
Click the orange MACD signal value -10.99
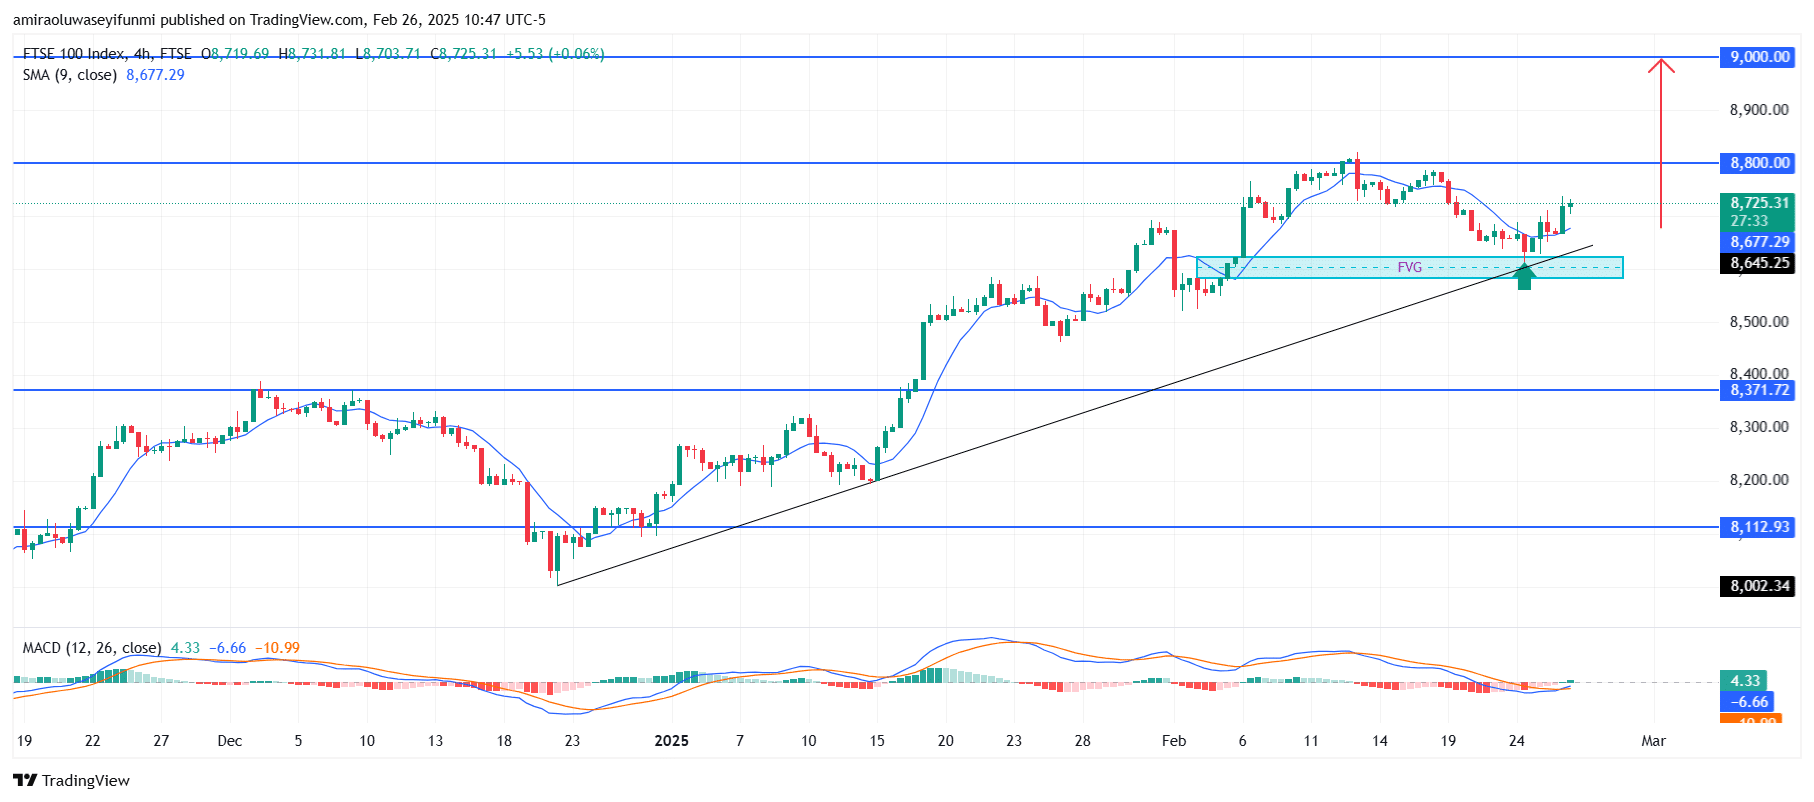click(x=277, y=648)
